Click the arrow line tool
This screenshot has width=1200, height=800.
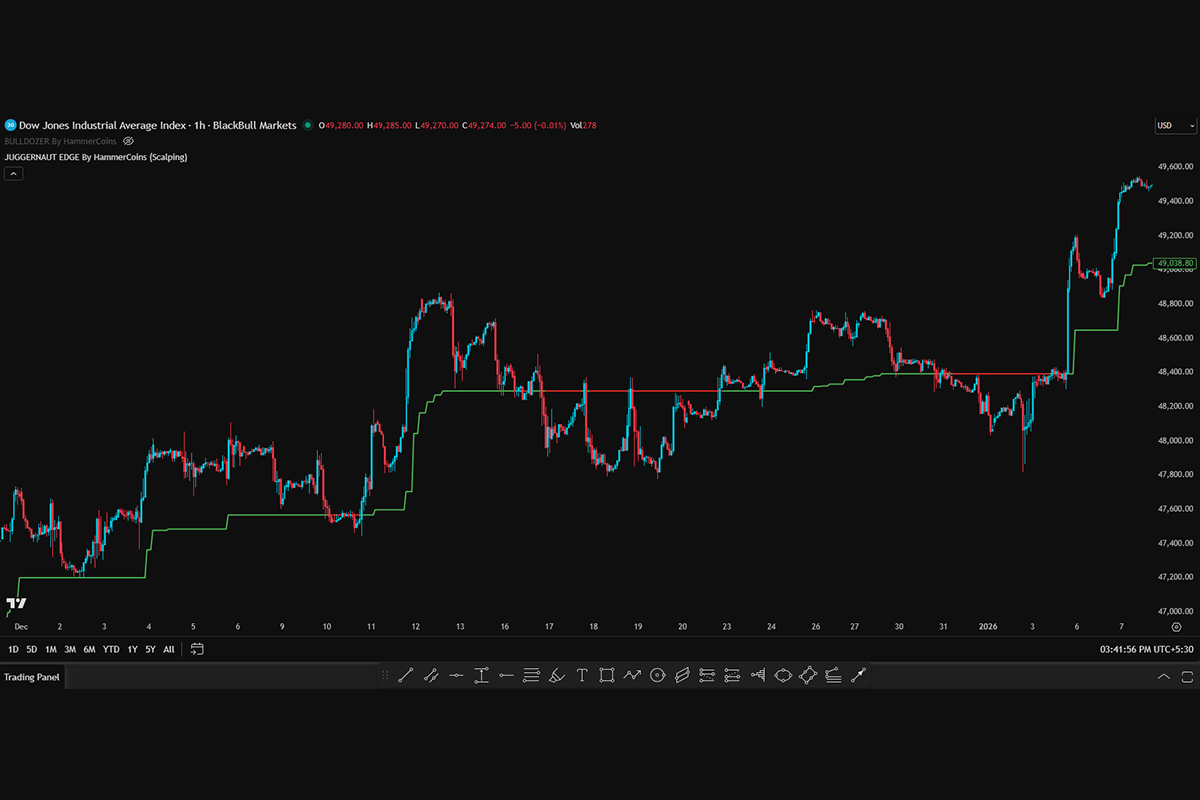click(x=857, y=676)
